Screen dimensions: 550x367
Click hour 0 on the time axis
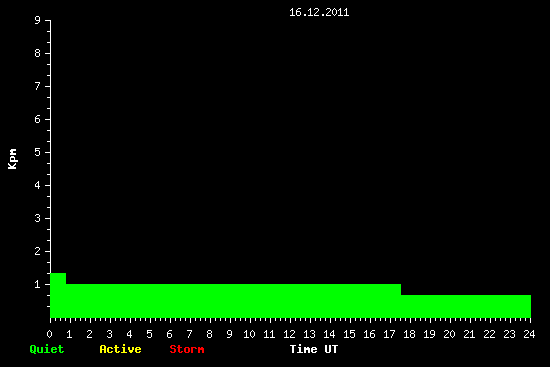49,334
